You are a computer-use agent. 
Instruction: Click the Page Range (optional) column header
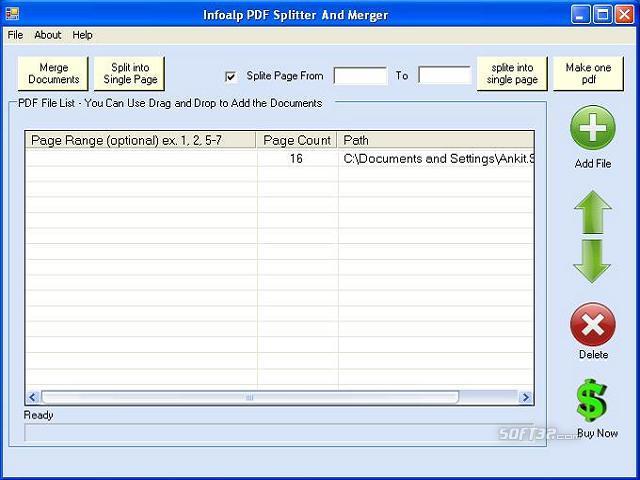coord(141,140)
